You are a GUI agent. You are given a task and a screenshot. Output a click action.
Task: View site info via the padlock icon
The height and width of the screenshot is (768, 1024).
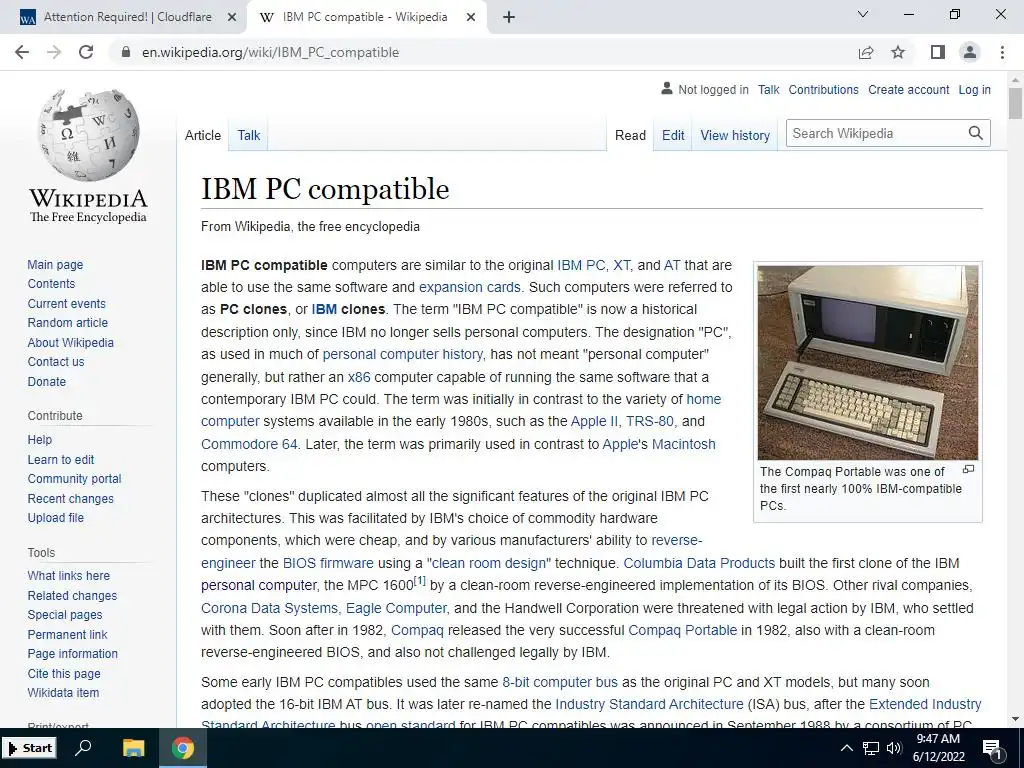click(127, 52)
